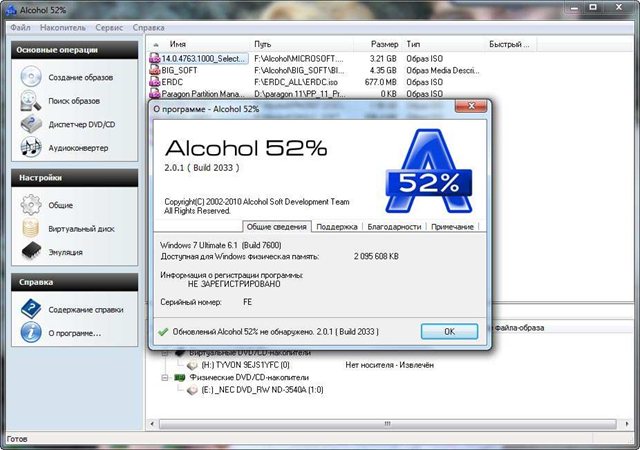640x450 pixels.
Task: Select the ERDC image file icon
Action: pyautogui.click(x=155, y=82)
